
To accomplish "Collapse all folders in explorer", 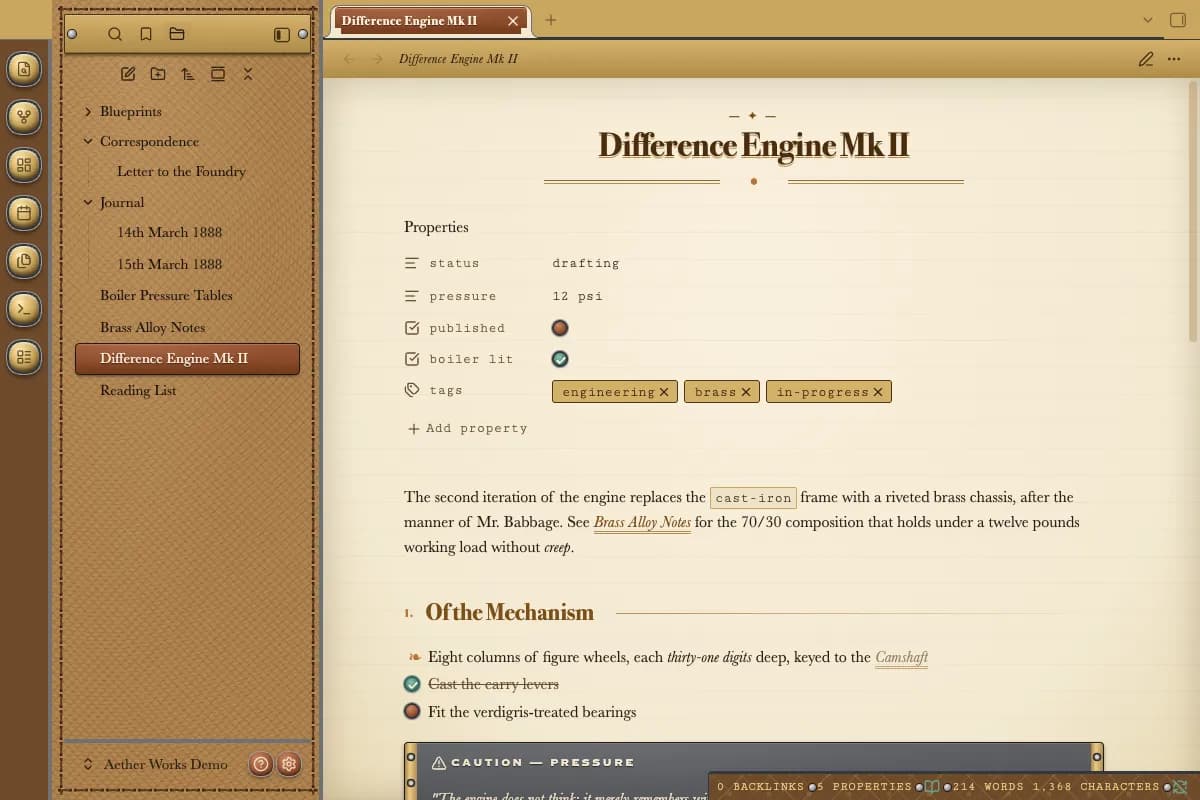I will [248, 74].
